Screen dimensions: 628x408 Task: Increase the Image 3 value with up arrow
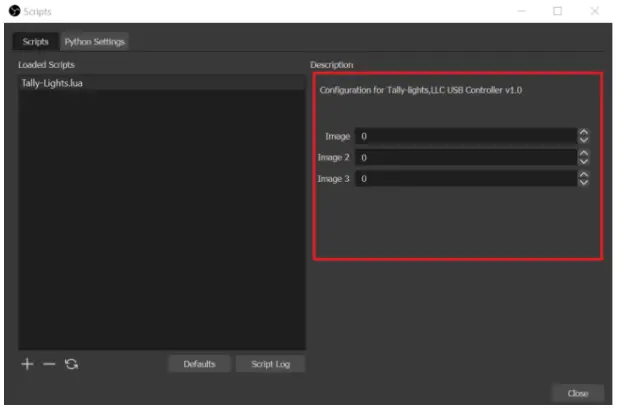point(584,175)
